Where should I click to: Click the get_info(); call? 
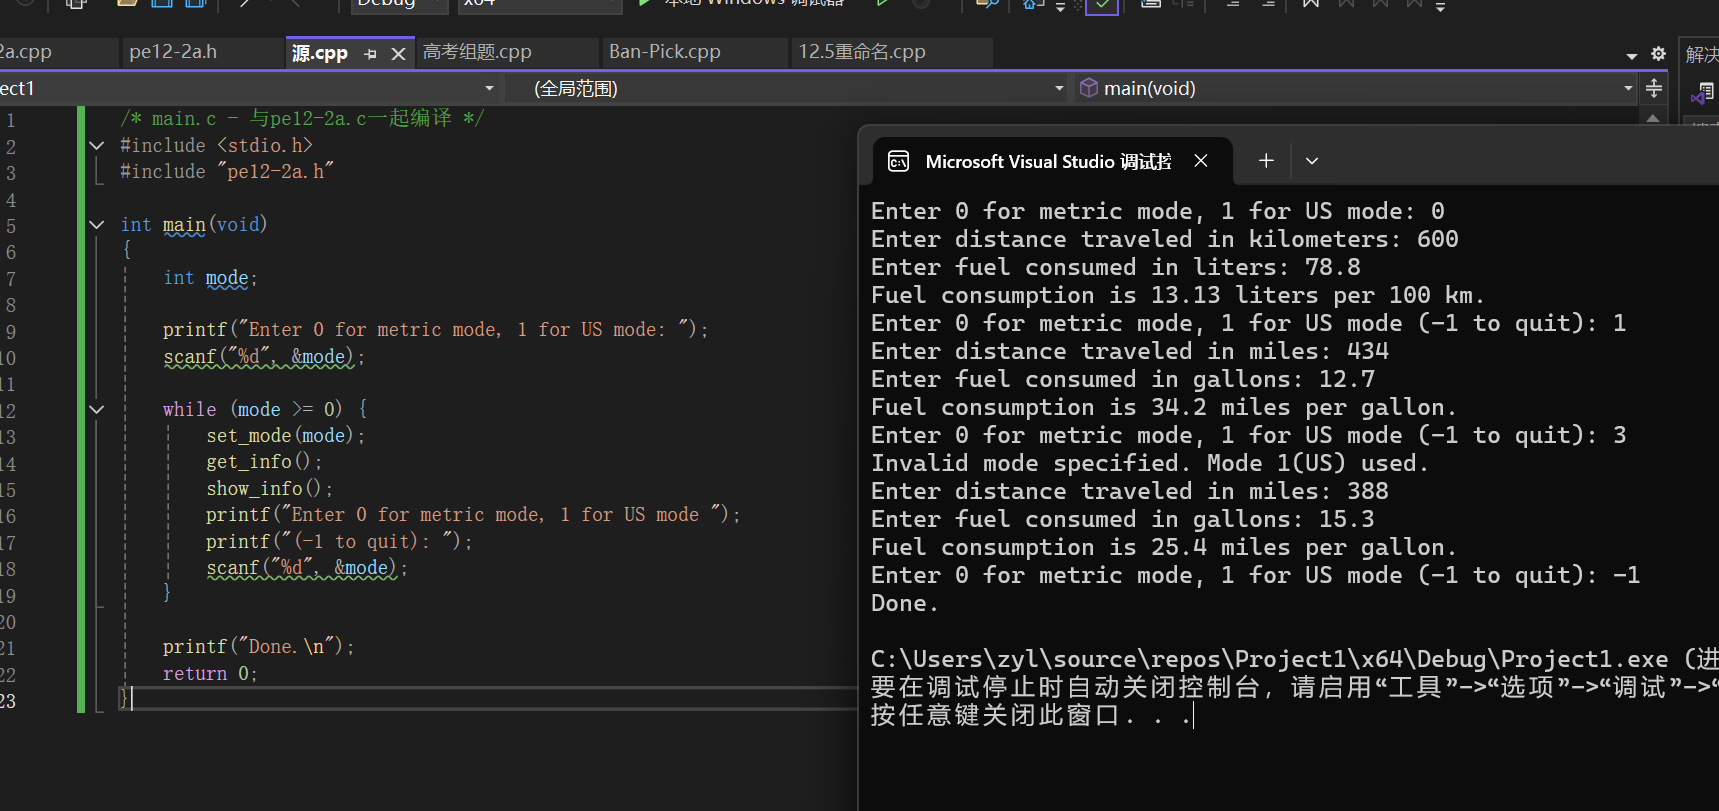click(x=264, y=462)
